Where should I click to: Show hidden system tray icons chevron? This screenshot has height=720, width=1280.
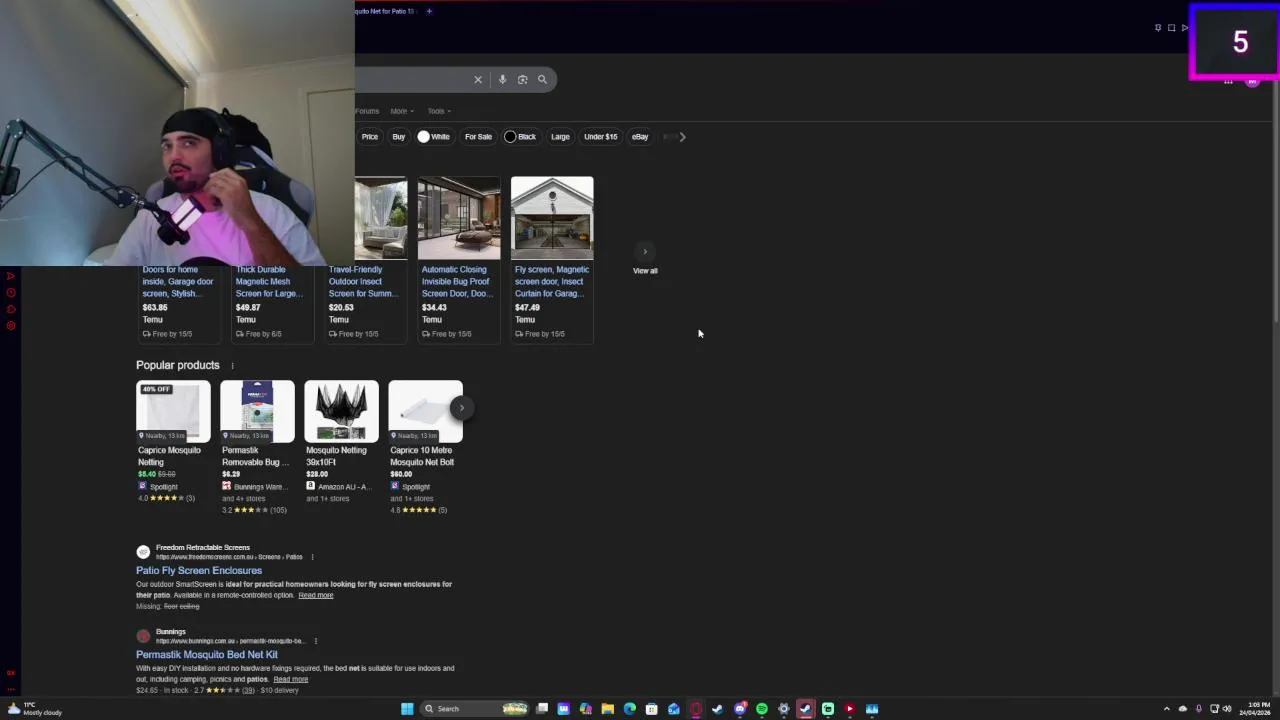(1166, 709)
